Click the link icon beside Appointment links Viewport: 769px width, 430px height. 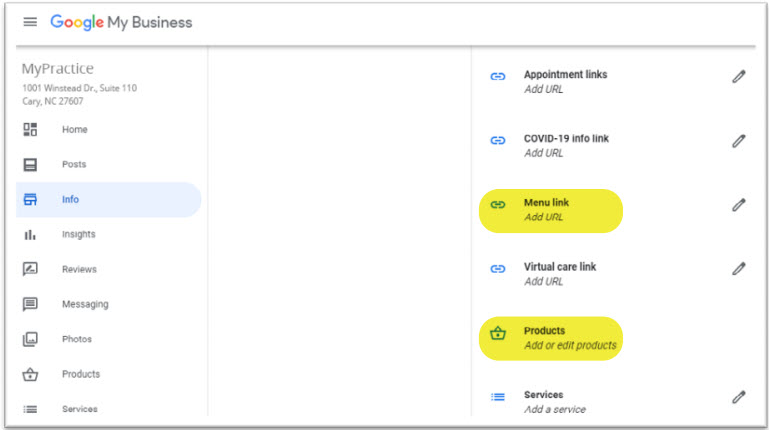(x=498, y=76)
